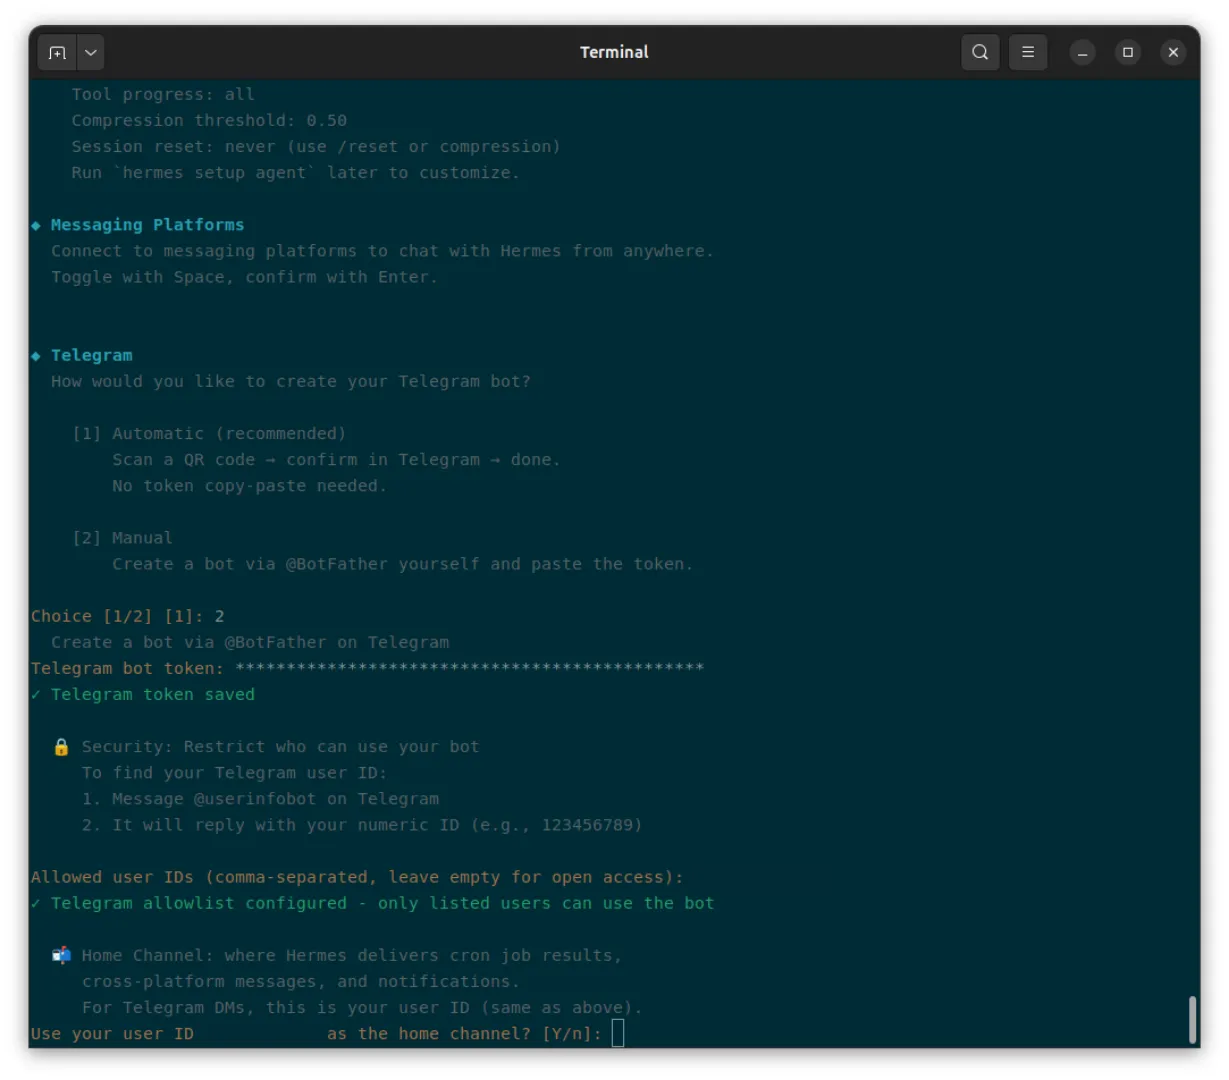This screenshot has height=1080, width=1229.
Task: Select the Manual option line
Action: (122, 538)
